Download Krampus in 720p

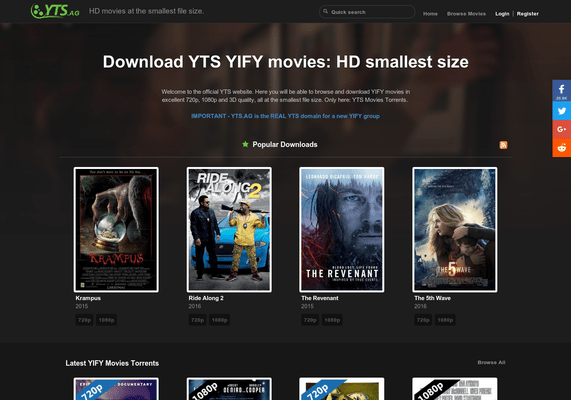pos(84,320)
